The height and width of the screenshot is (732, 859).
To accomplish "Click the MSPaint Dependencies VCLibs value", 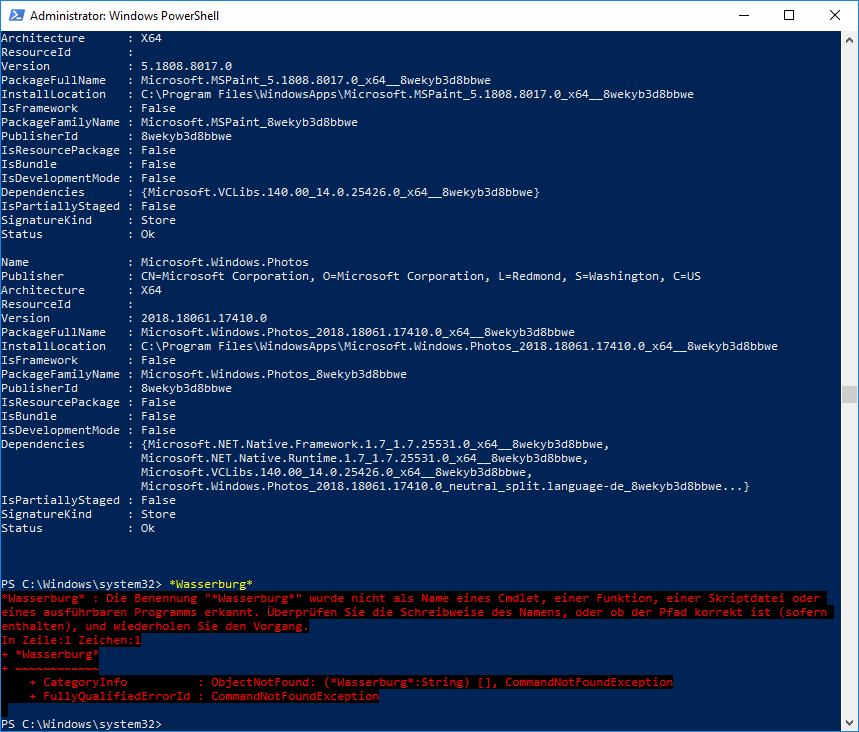I will click(x=340, y=192).
